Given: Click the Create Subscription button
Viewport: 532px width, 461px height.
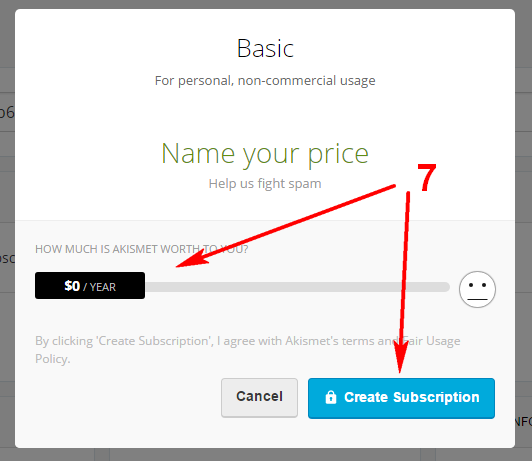Looking at the screenshot, I should click(x=401, y=398).
